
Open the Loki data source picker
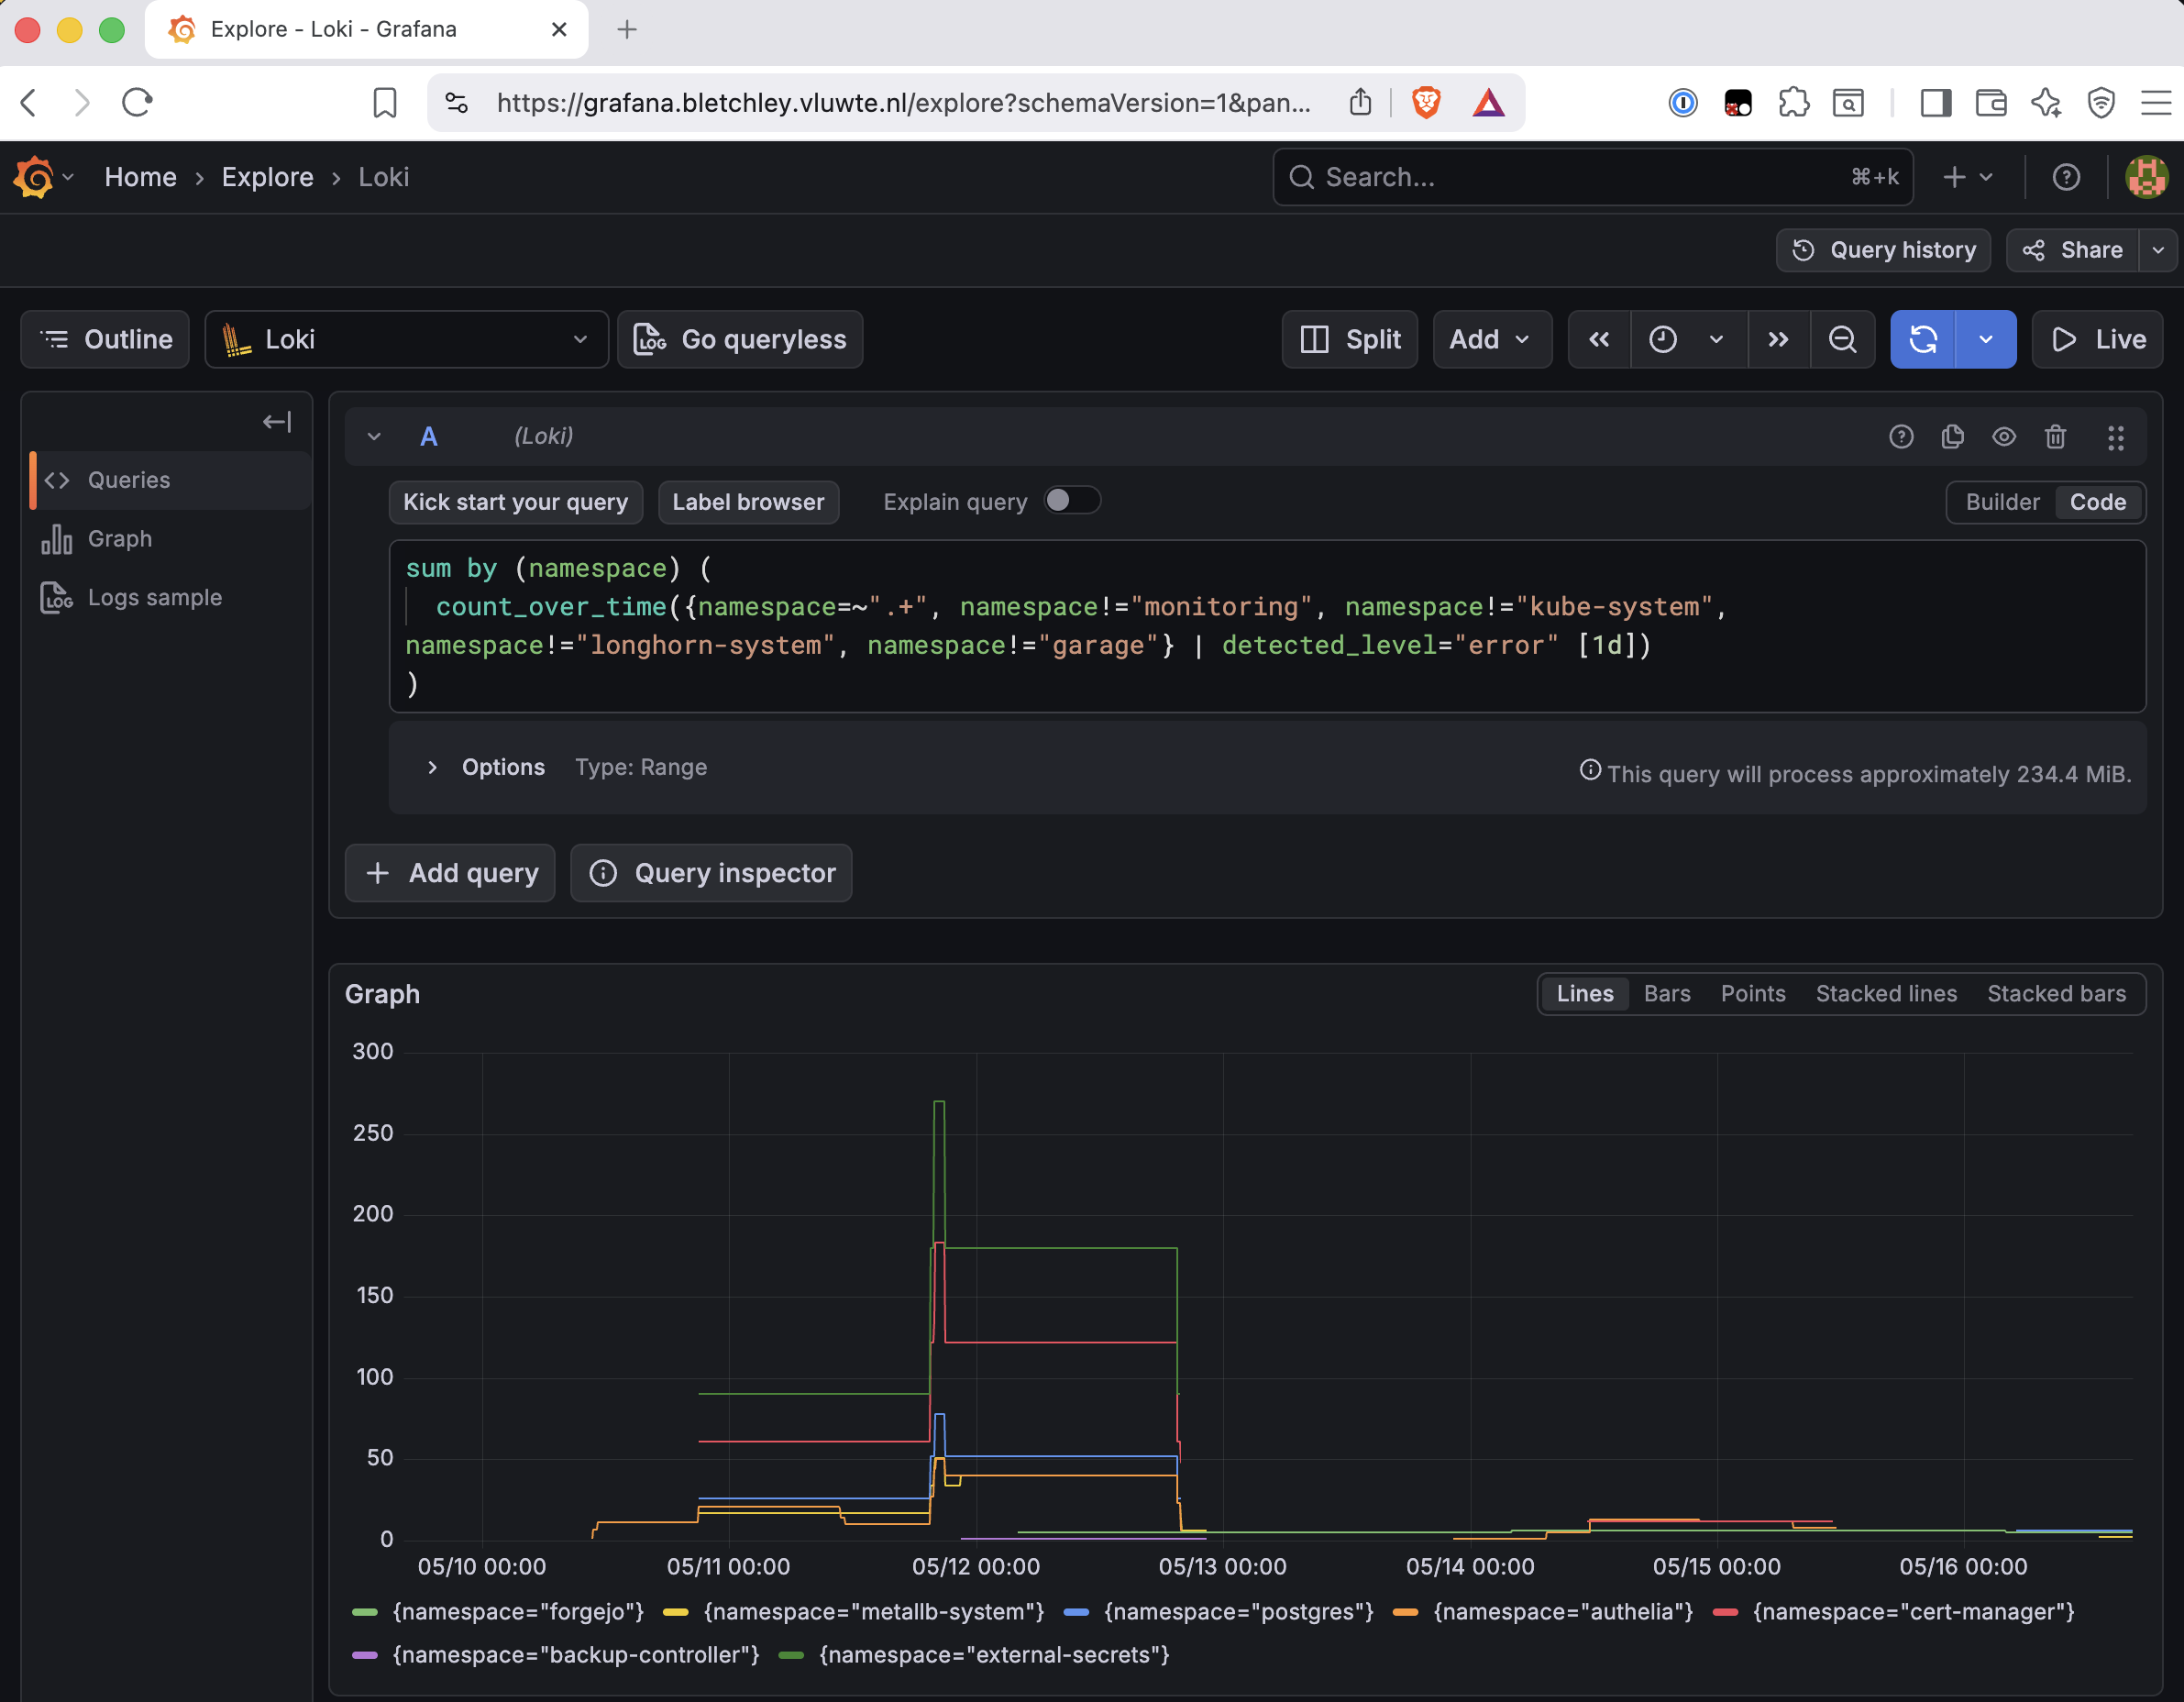click(406, 339)
